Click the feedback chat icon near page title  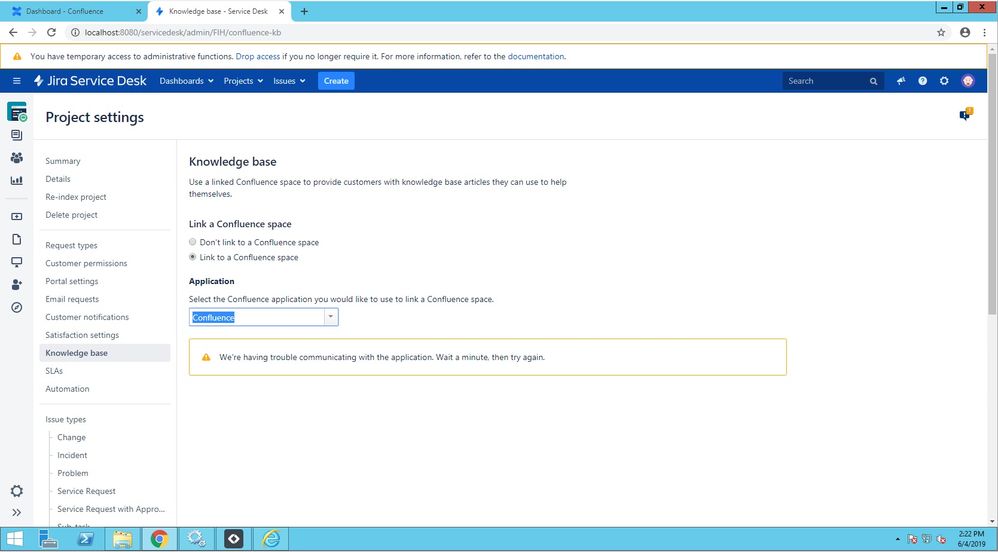tap(966, 115)
